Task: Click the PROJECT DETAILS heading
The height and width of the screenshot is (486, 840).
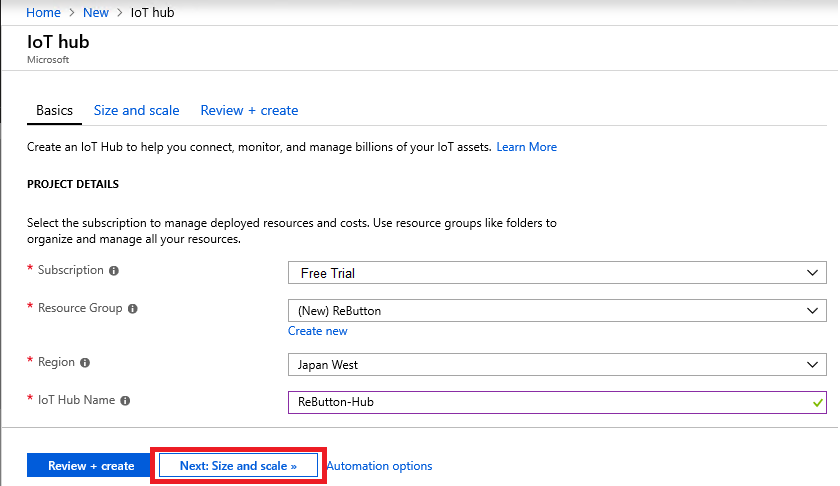Action: coord(73,184)
